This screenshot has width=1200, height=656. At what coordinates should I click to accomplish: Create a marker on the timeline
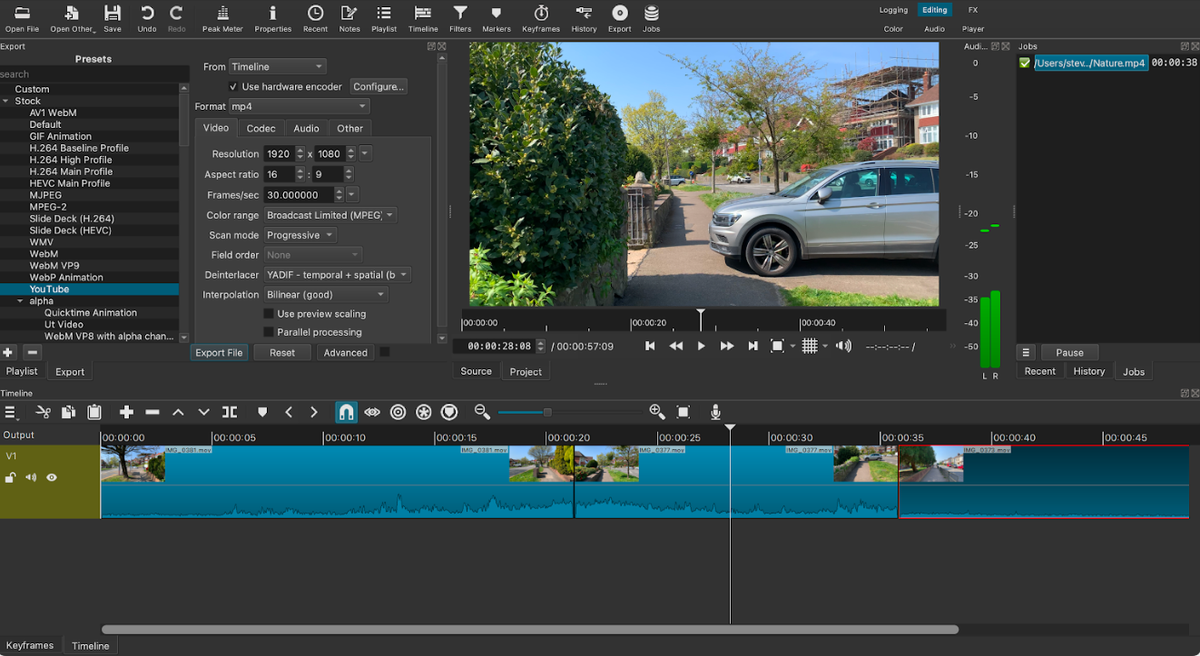tap(260, 411)
